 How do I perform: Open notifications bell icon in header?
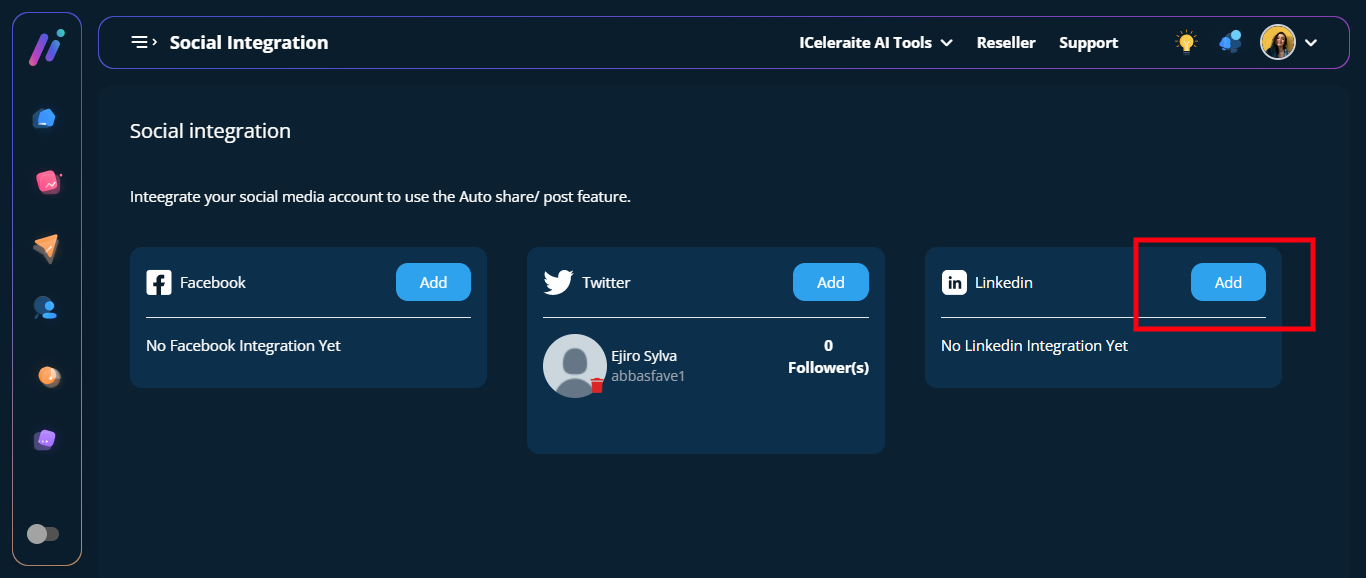point(1230,42)
